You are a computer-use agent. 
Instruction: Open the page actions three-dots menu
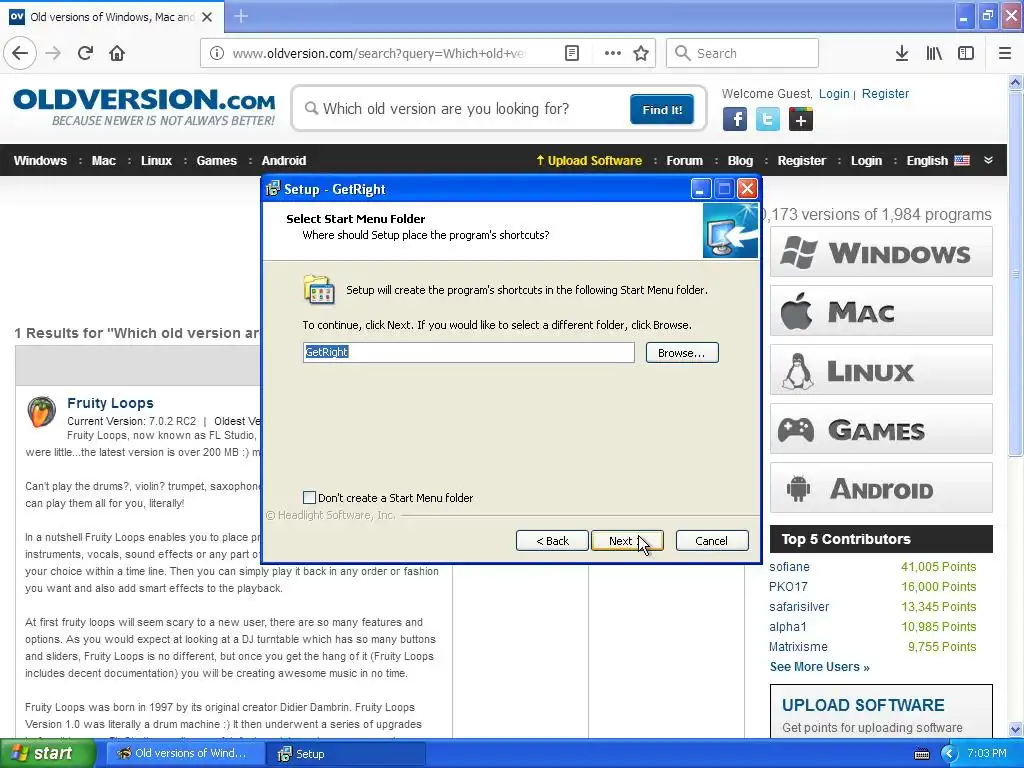(x=613, y=53)
